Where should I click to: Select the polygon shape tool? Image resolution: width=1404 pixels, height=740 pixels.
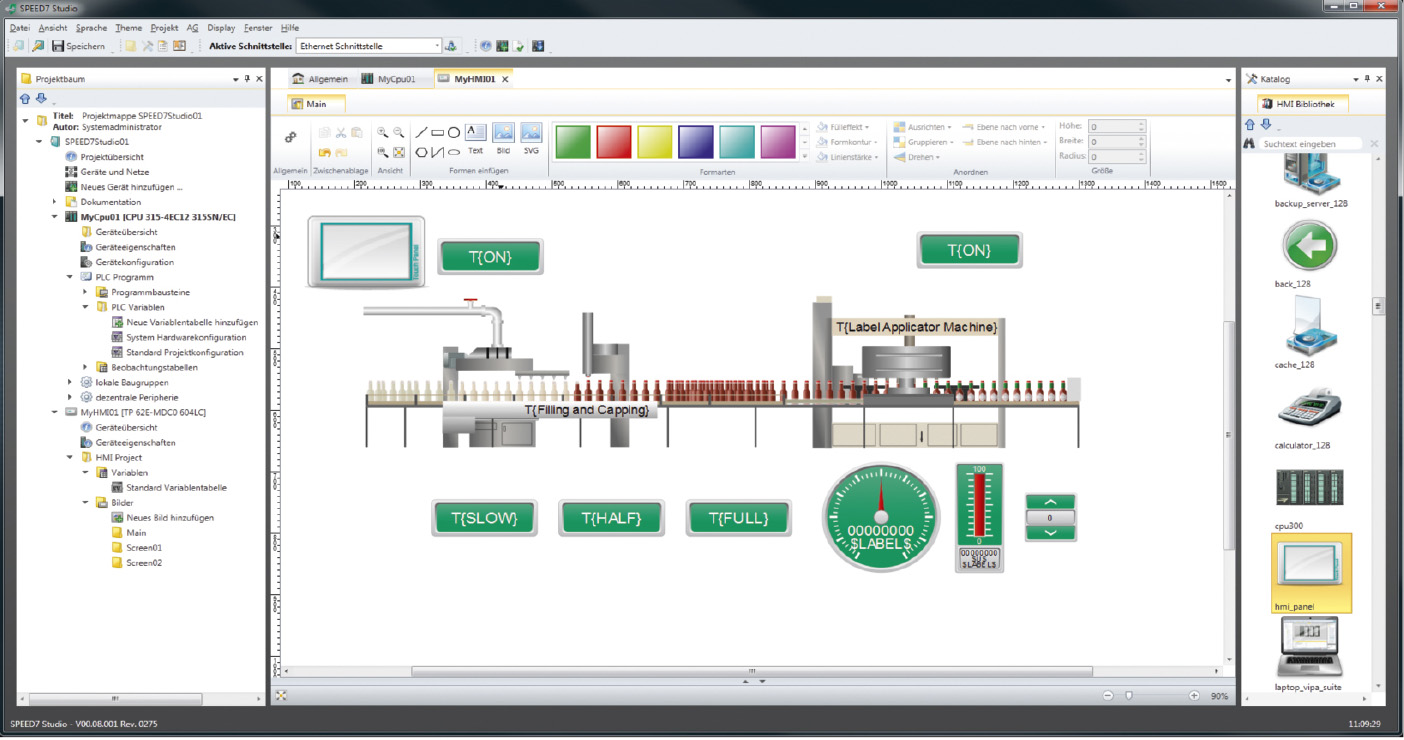tap(421, 152)
